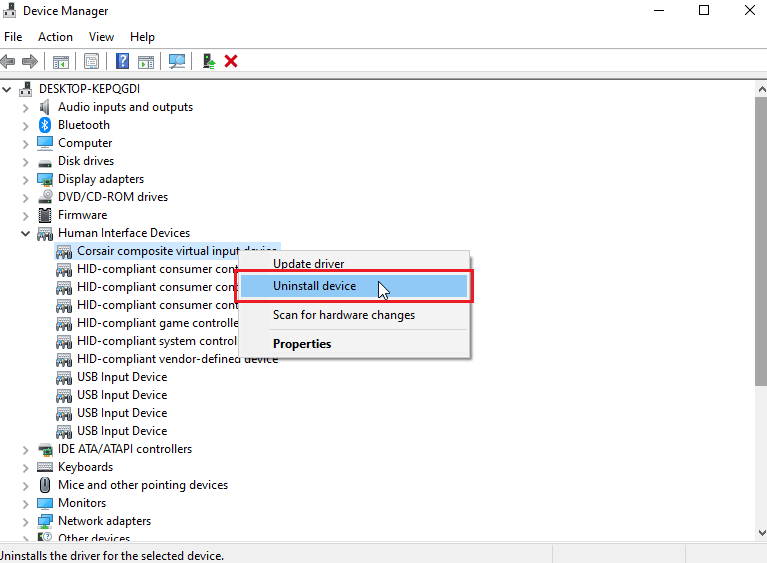Image resolution: width=767 pixels, height=563 pixels.
Task: Expand the Display adapters category
Action: click(25, 180)
